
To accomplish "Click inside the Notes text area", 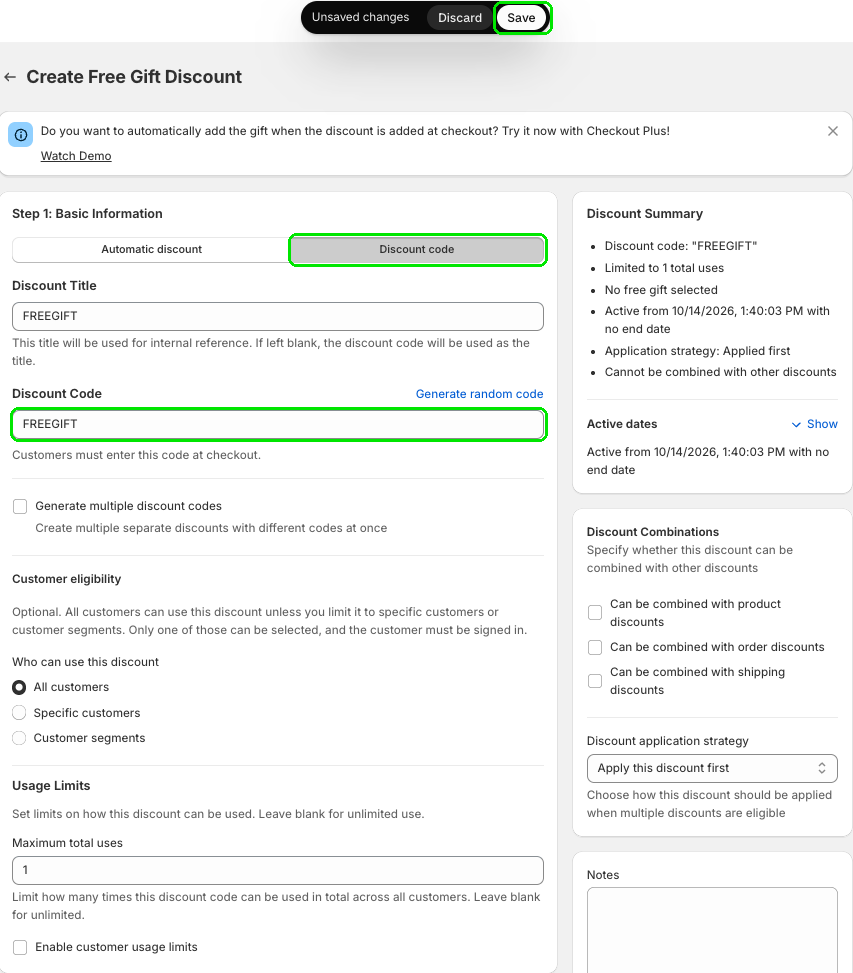I will point(712,930).
